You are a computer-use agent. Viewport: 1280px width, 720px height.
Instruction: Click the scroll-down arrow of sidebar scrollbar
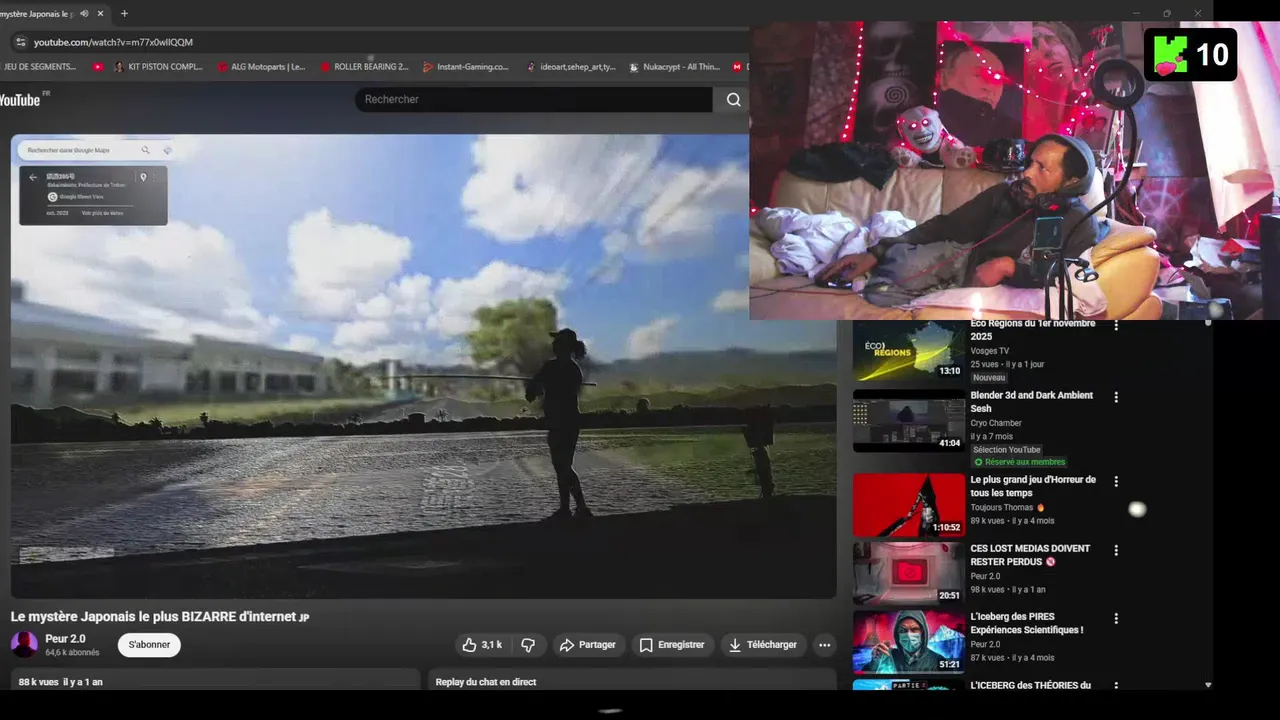1208,685
